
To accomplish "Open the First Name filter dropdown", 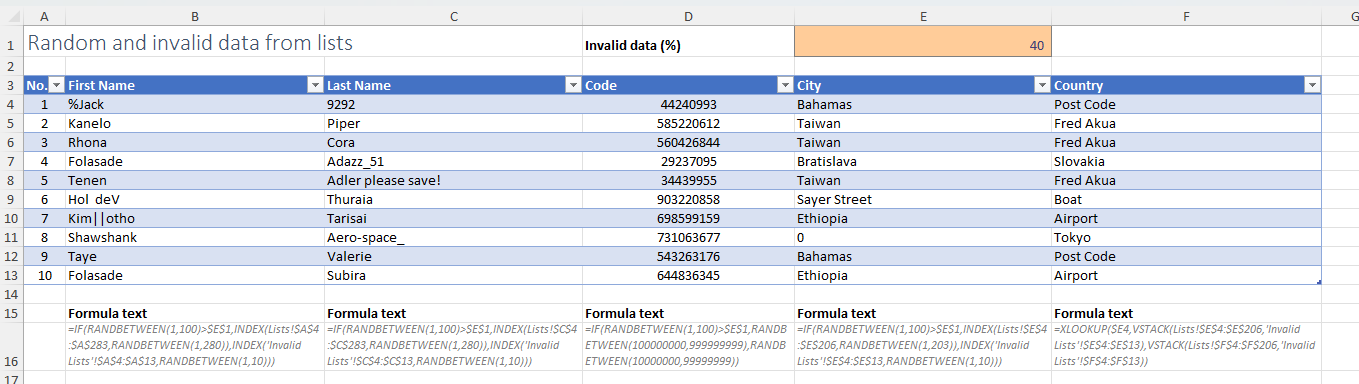I will click(315, 86).
